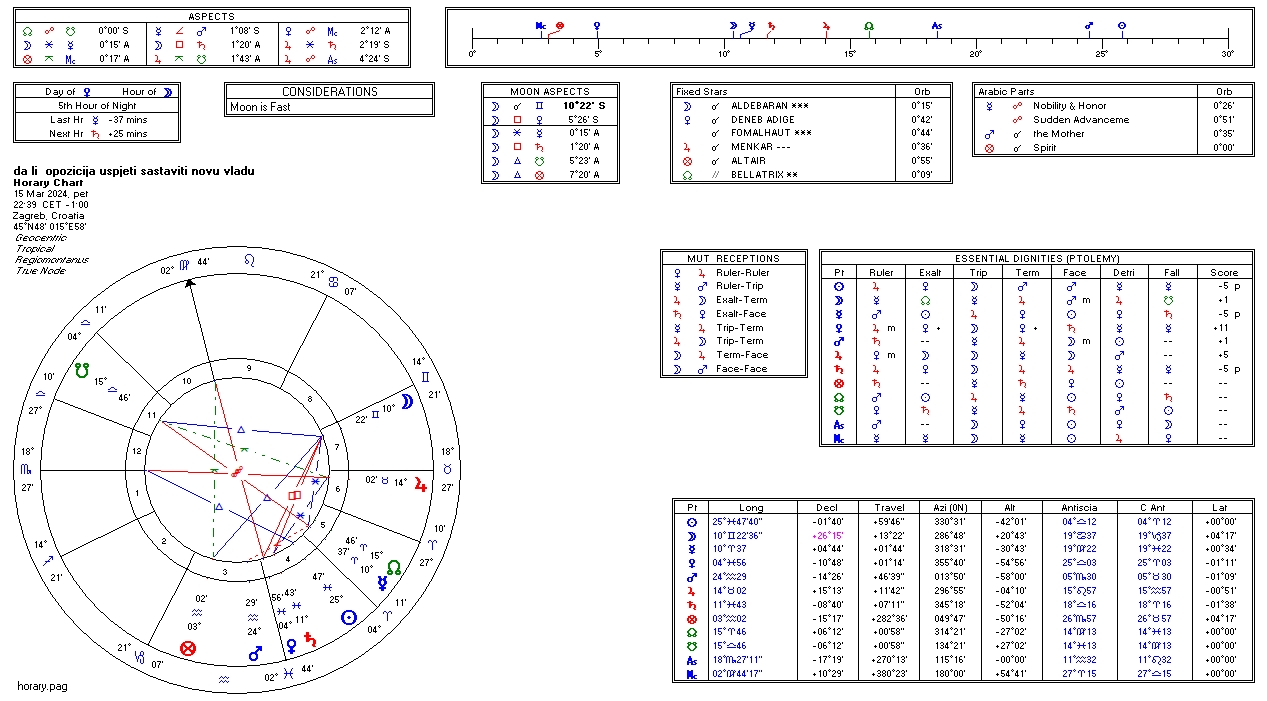Click the red Saturn glyph in the wheel
The height and width of the screenshot is (701, 1267).
[x=310, y=640]
